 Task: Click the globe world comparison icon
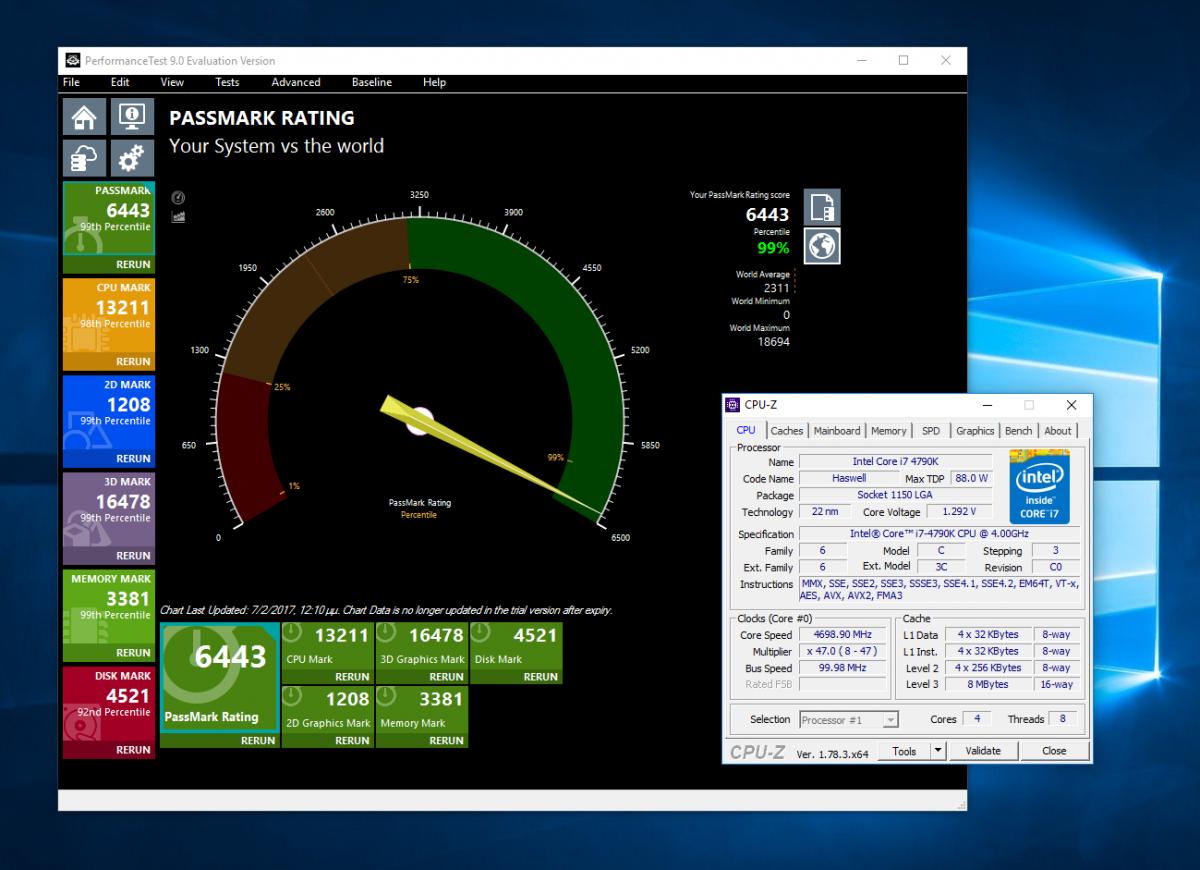(822, 246)
